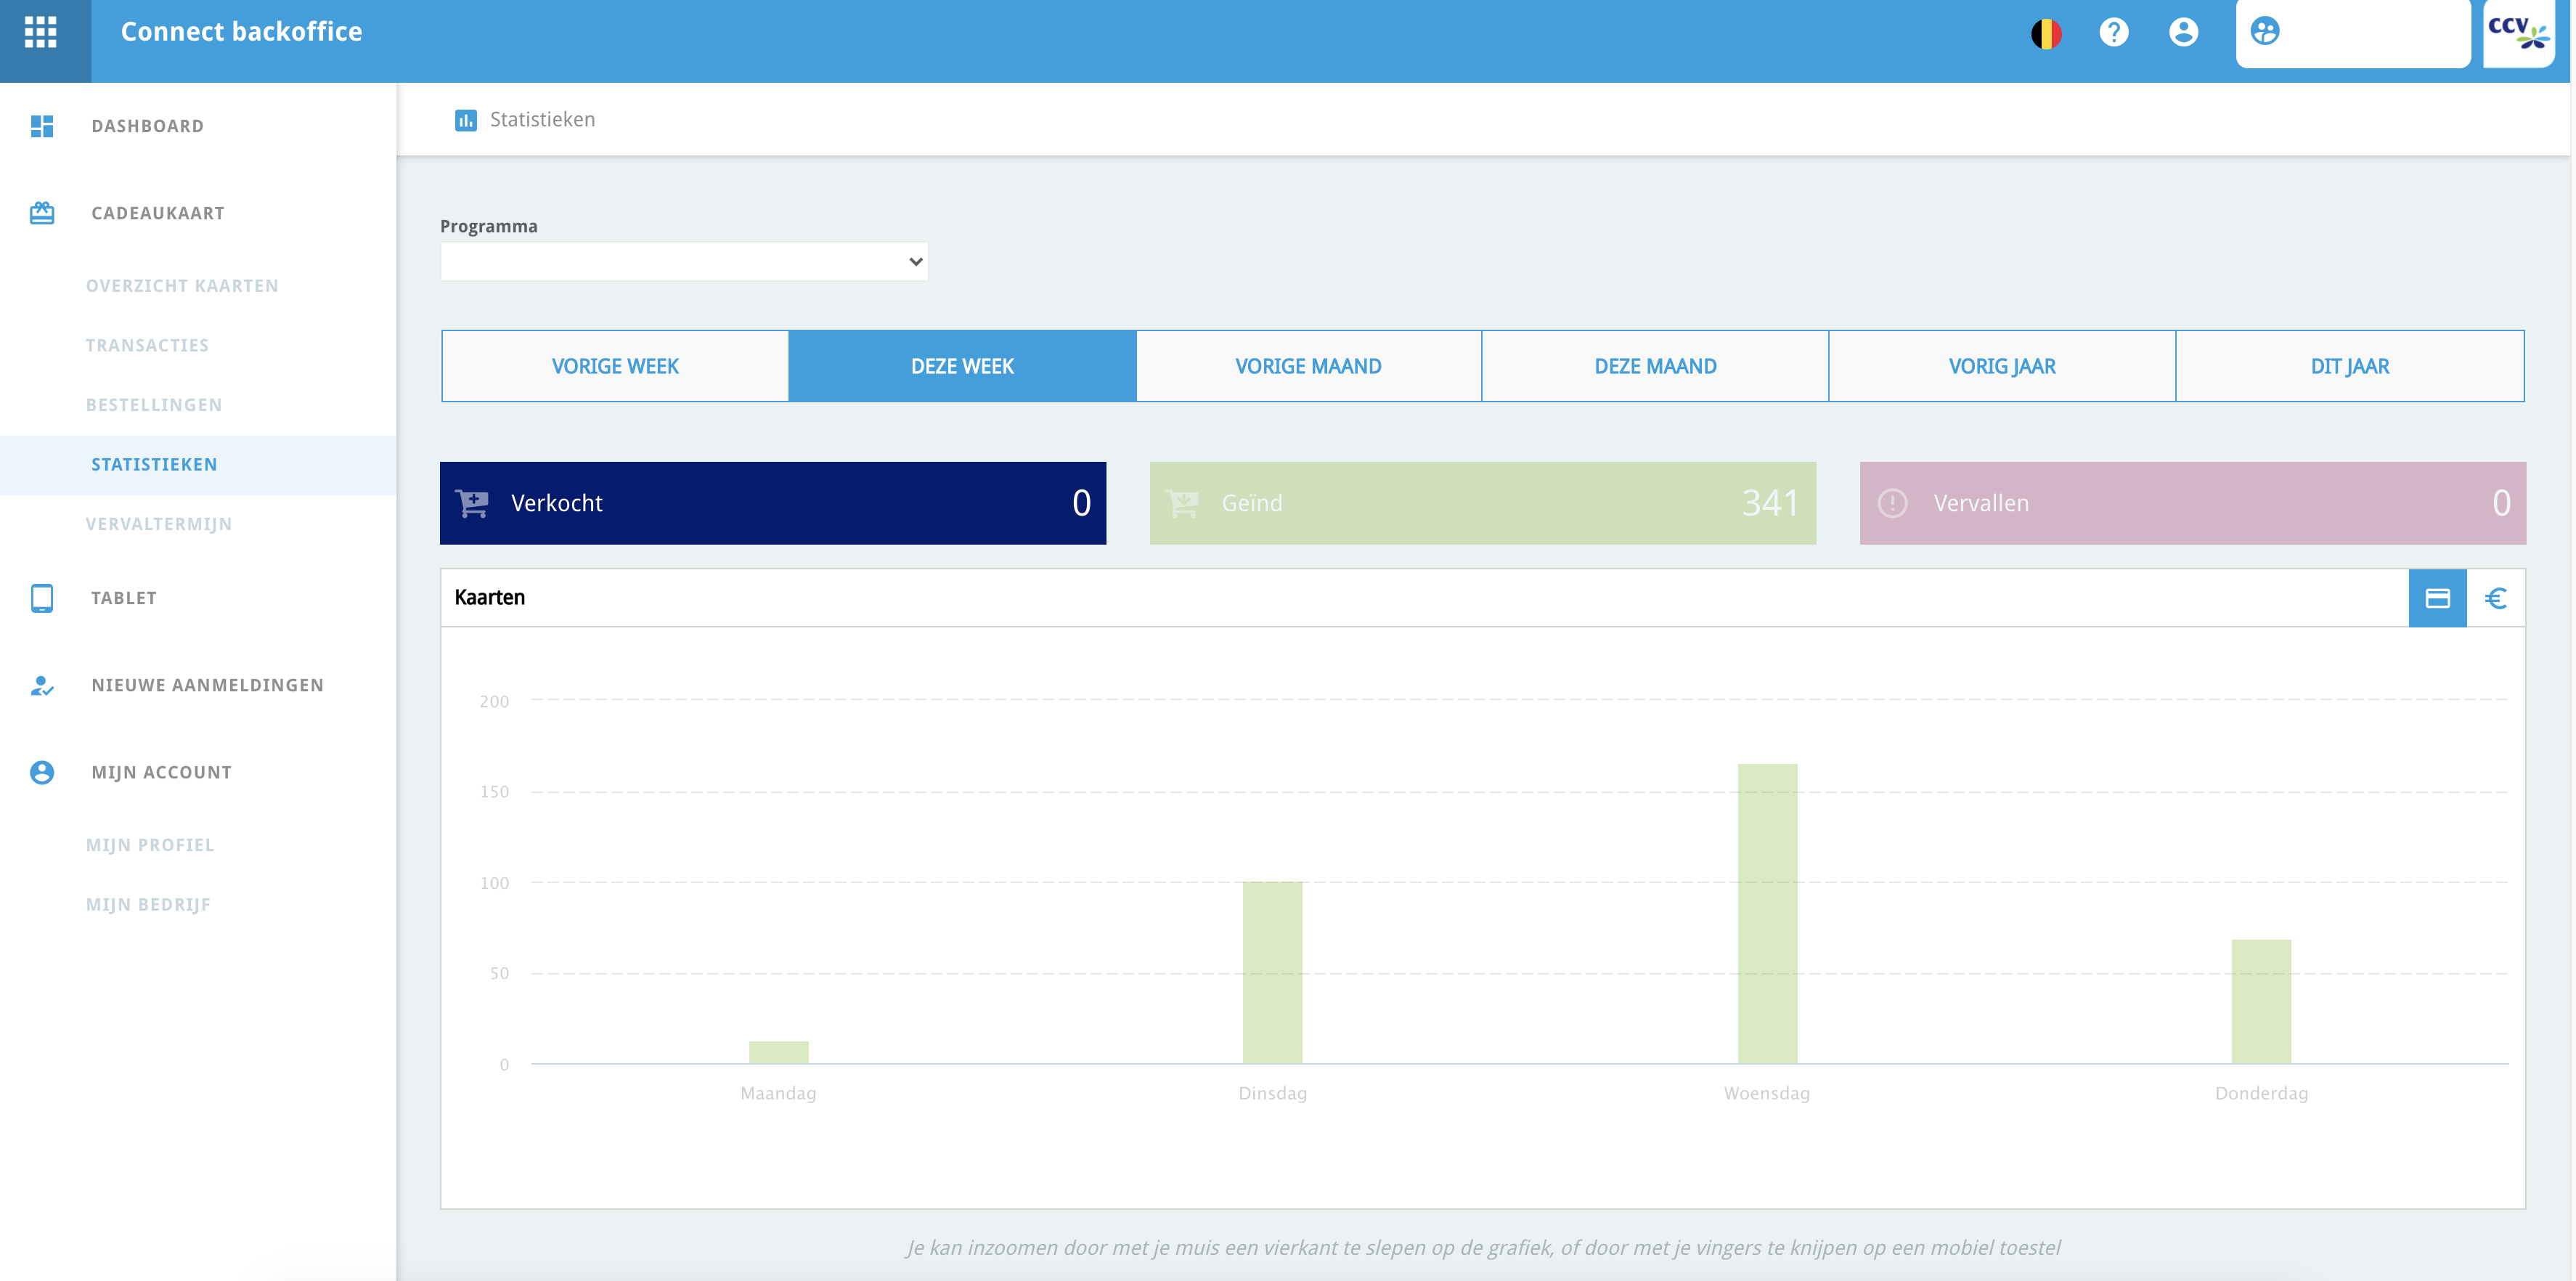This screenshot has height=1281, width=2576.
Task: Toggle the green Geïnd series tile
Action: click(1482, 503)
